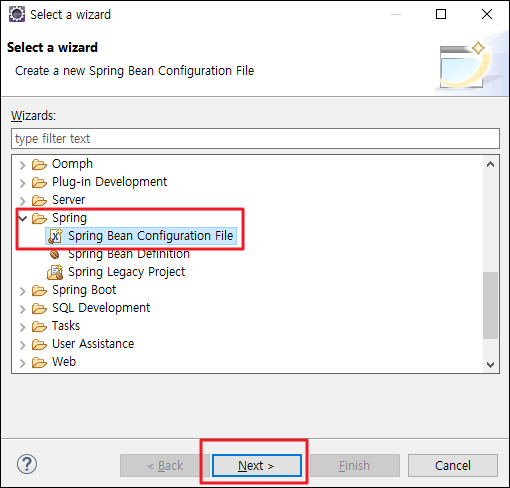Select the SQL Development label
510x488 pixels.
pos(101,308)
